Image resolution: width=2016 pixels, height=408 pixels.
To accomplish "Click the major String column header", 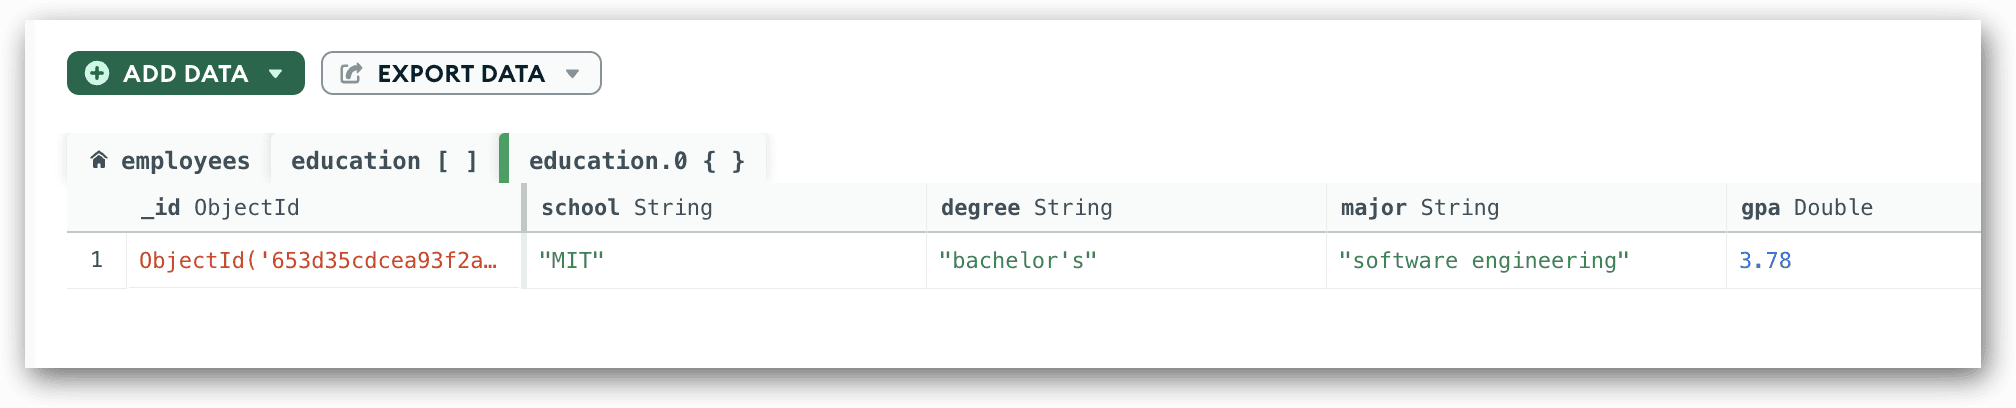I will [x=1526, y=208].
